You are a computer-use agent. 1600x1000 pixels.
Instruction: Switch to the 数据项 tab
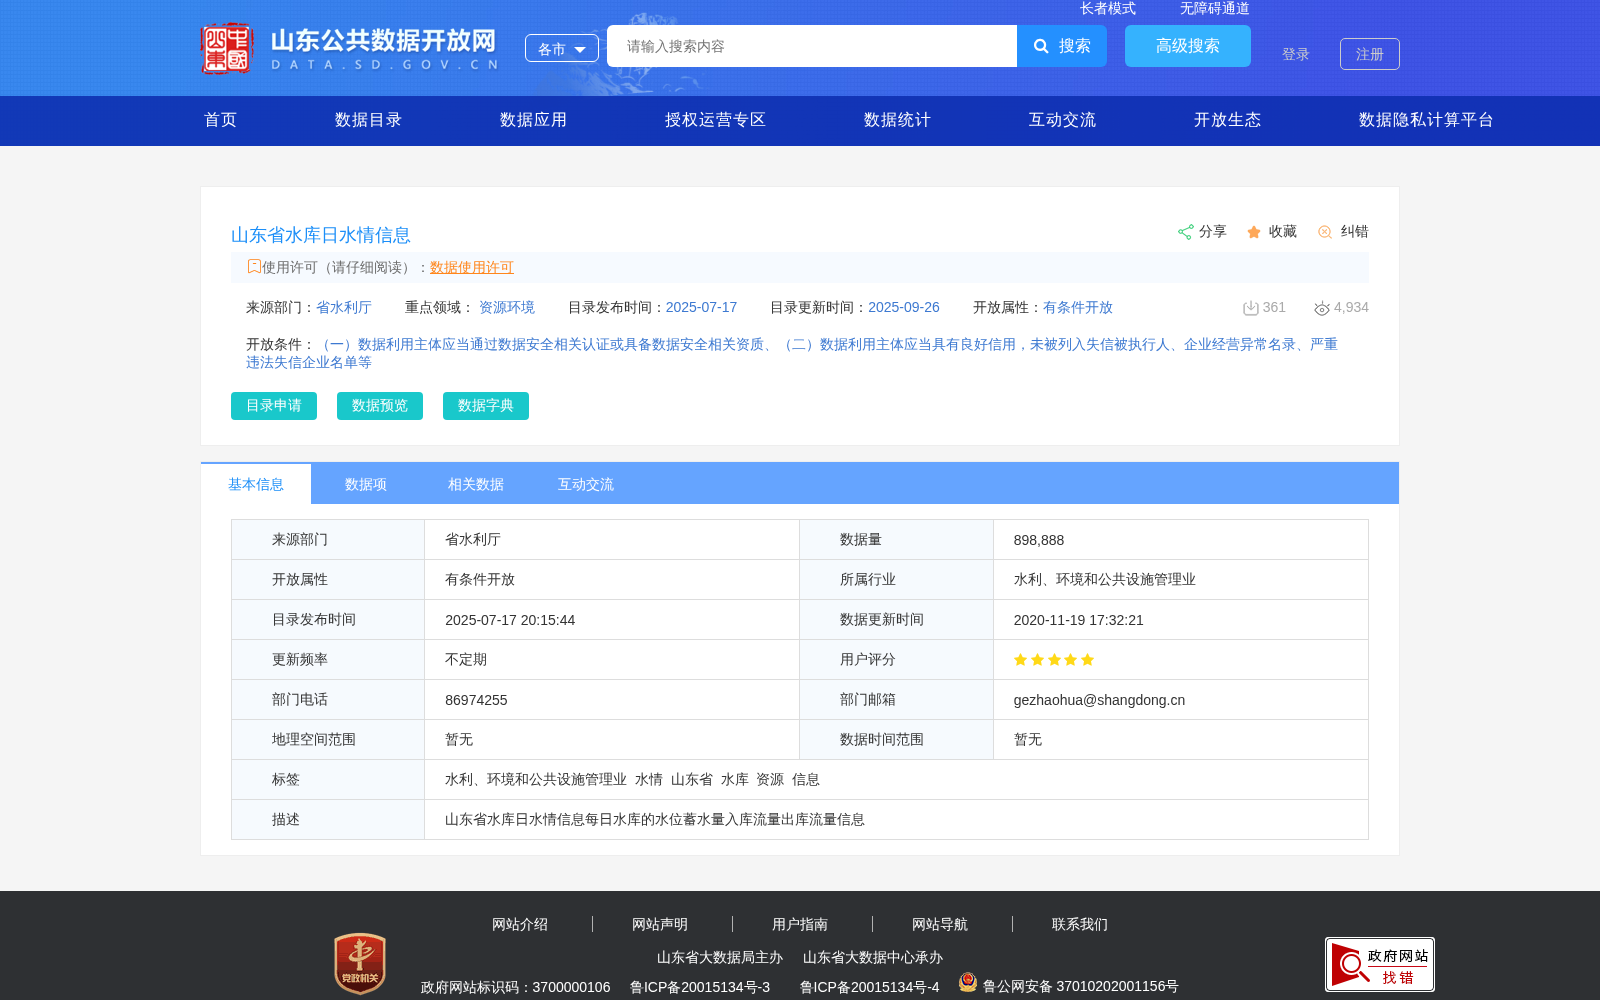pyautogui.click(x=366, y=484)
